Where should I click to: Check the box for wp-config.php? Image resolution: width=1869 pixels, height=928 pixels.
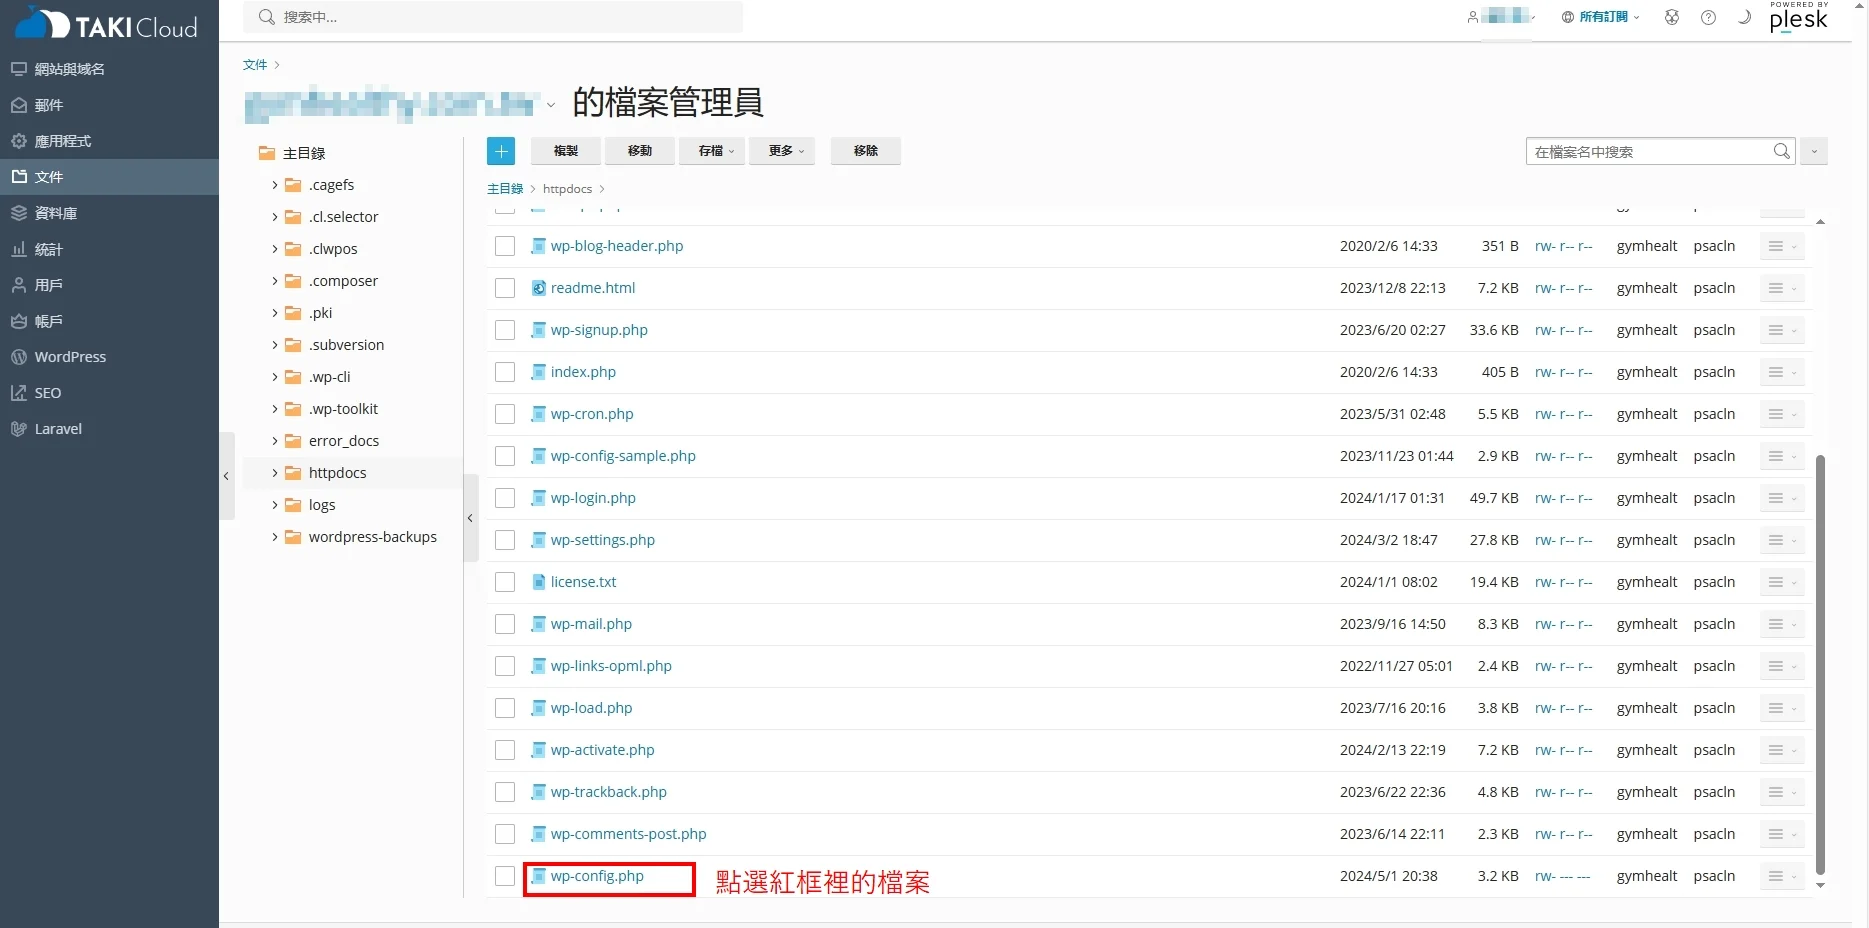click(x=505, y=876)
